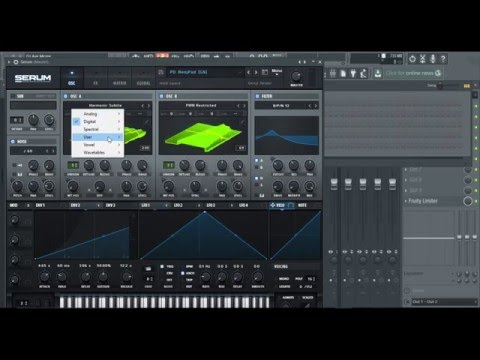
Task: Toggle filter routing for noise N
Action: (256, 179)
